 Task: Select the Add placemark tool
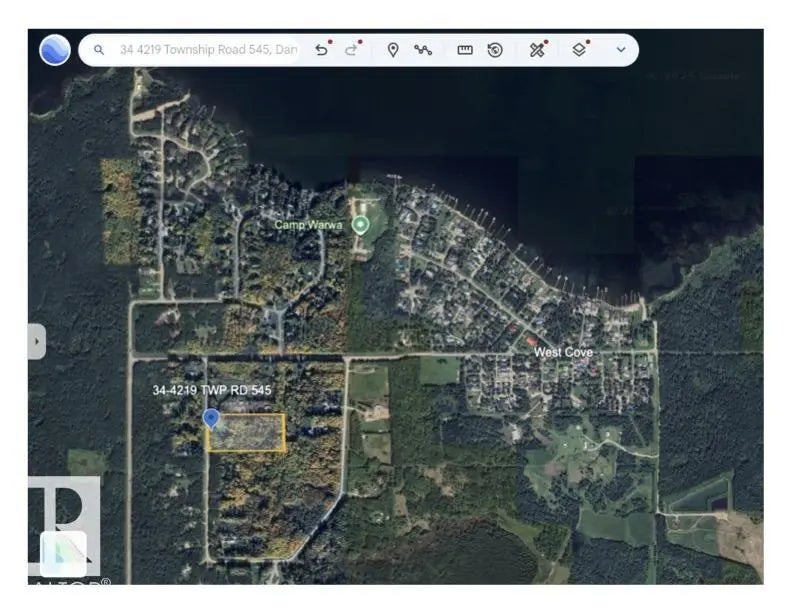393,50
